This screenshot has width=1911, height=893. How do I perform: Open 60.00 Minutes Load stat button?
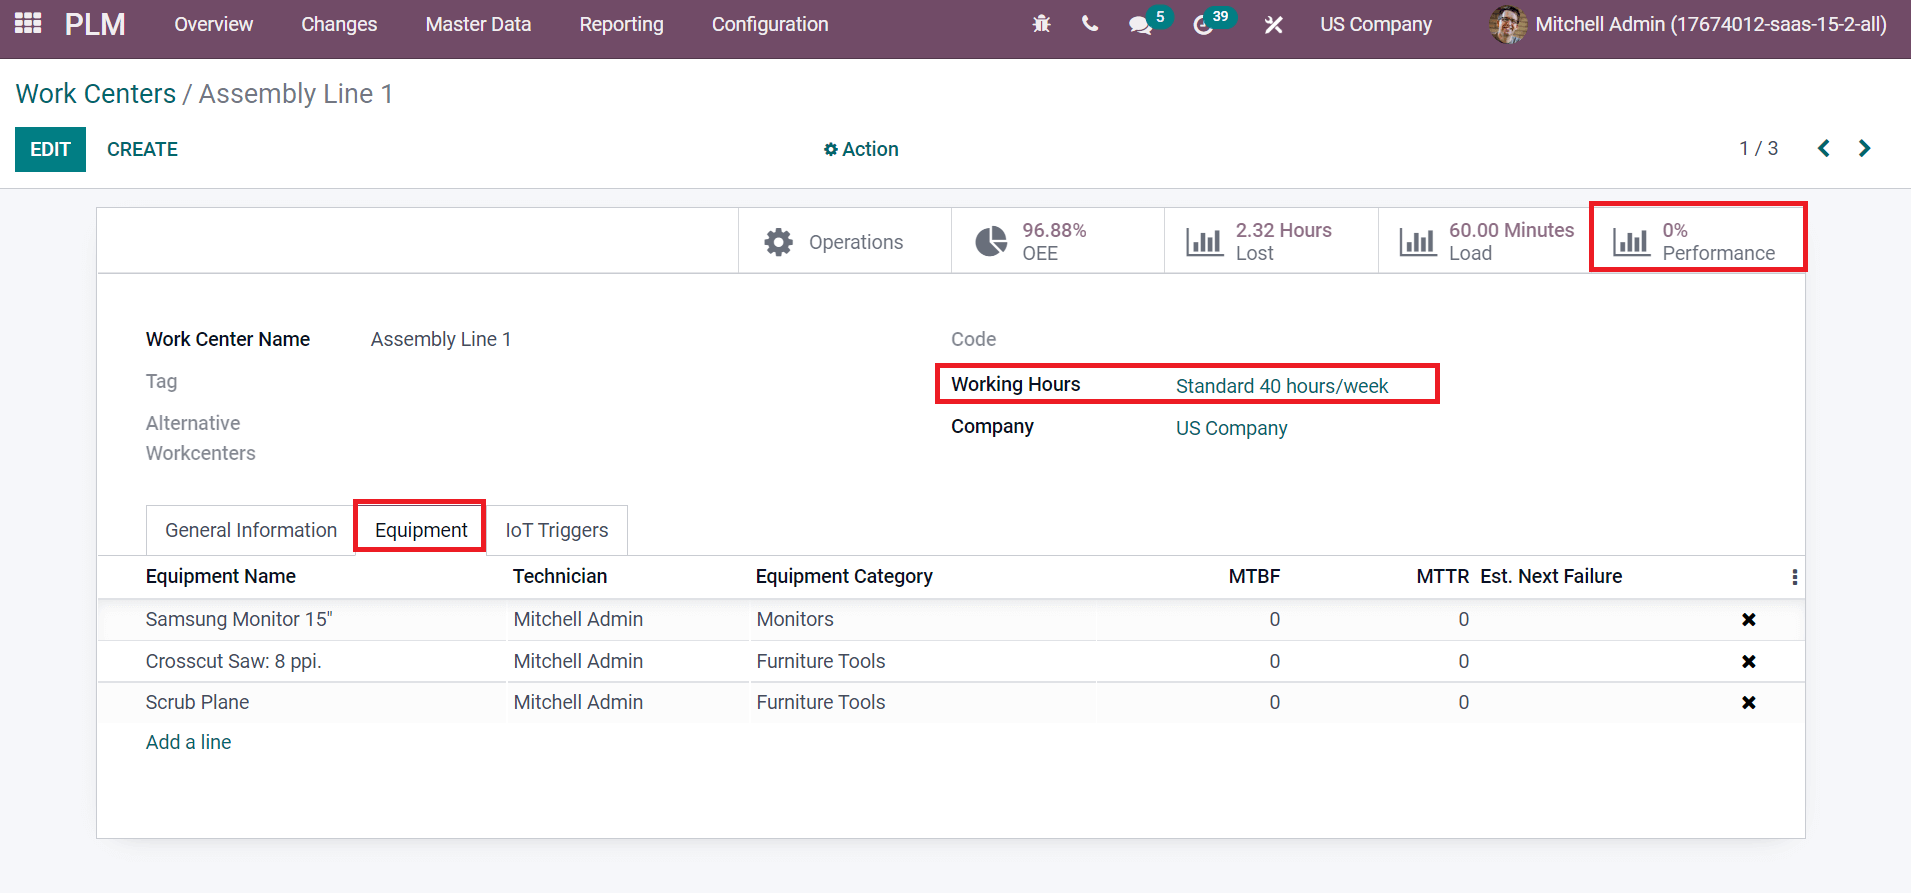1484,241
